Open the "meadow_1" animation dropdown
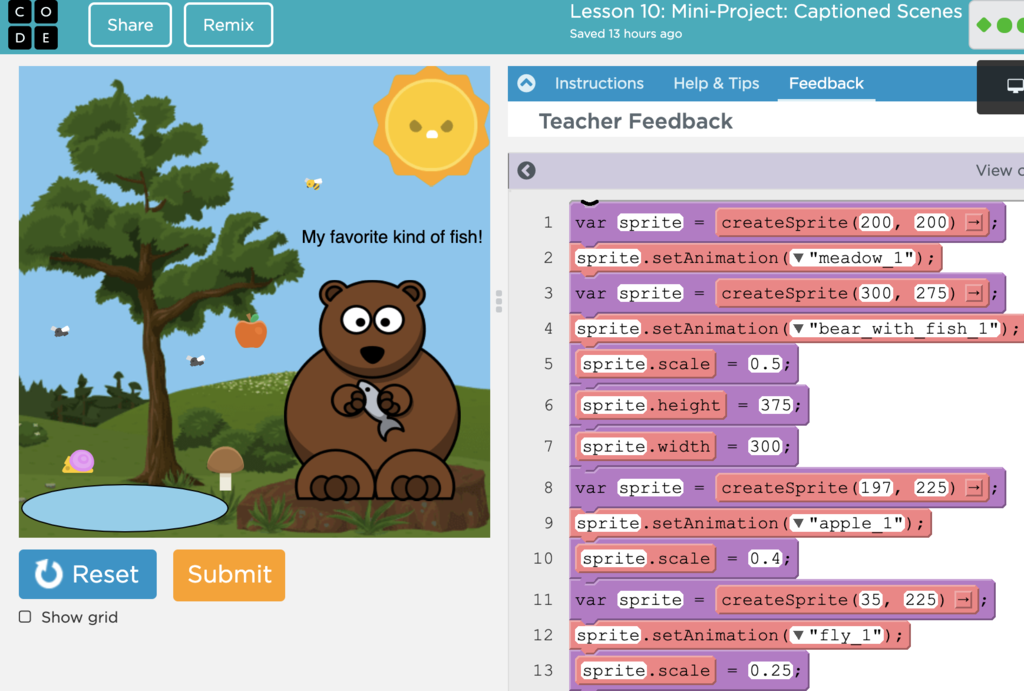 [798, 258]
